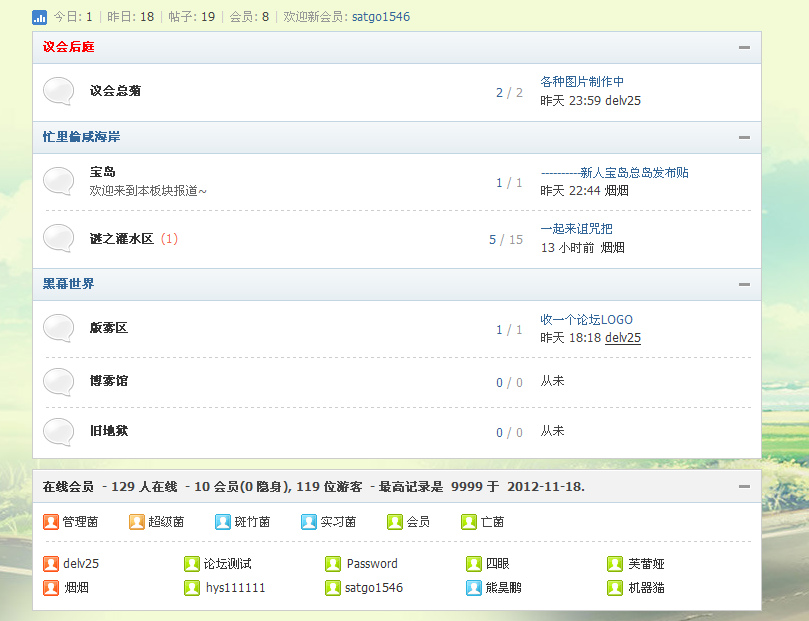Open latest thread 一起来诅咒把
Screen dimensions: 809x621
(576, 228)
